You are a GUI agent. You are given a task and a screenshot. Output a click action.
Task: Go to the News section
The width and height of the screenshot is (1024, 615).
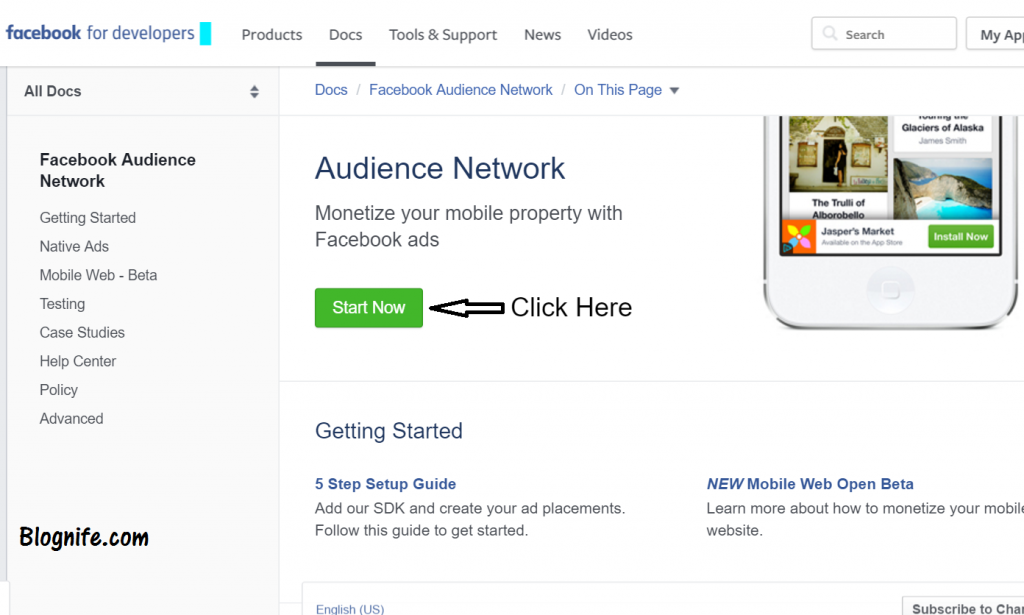coord(542,35)
